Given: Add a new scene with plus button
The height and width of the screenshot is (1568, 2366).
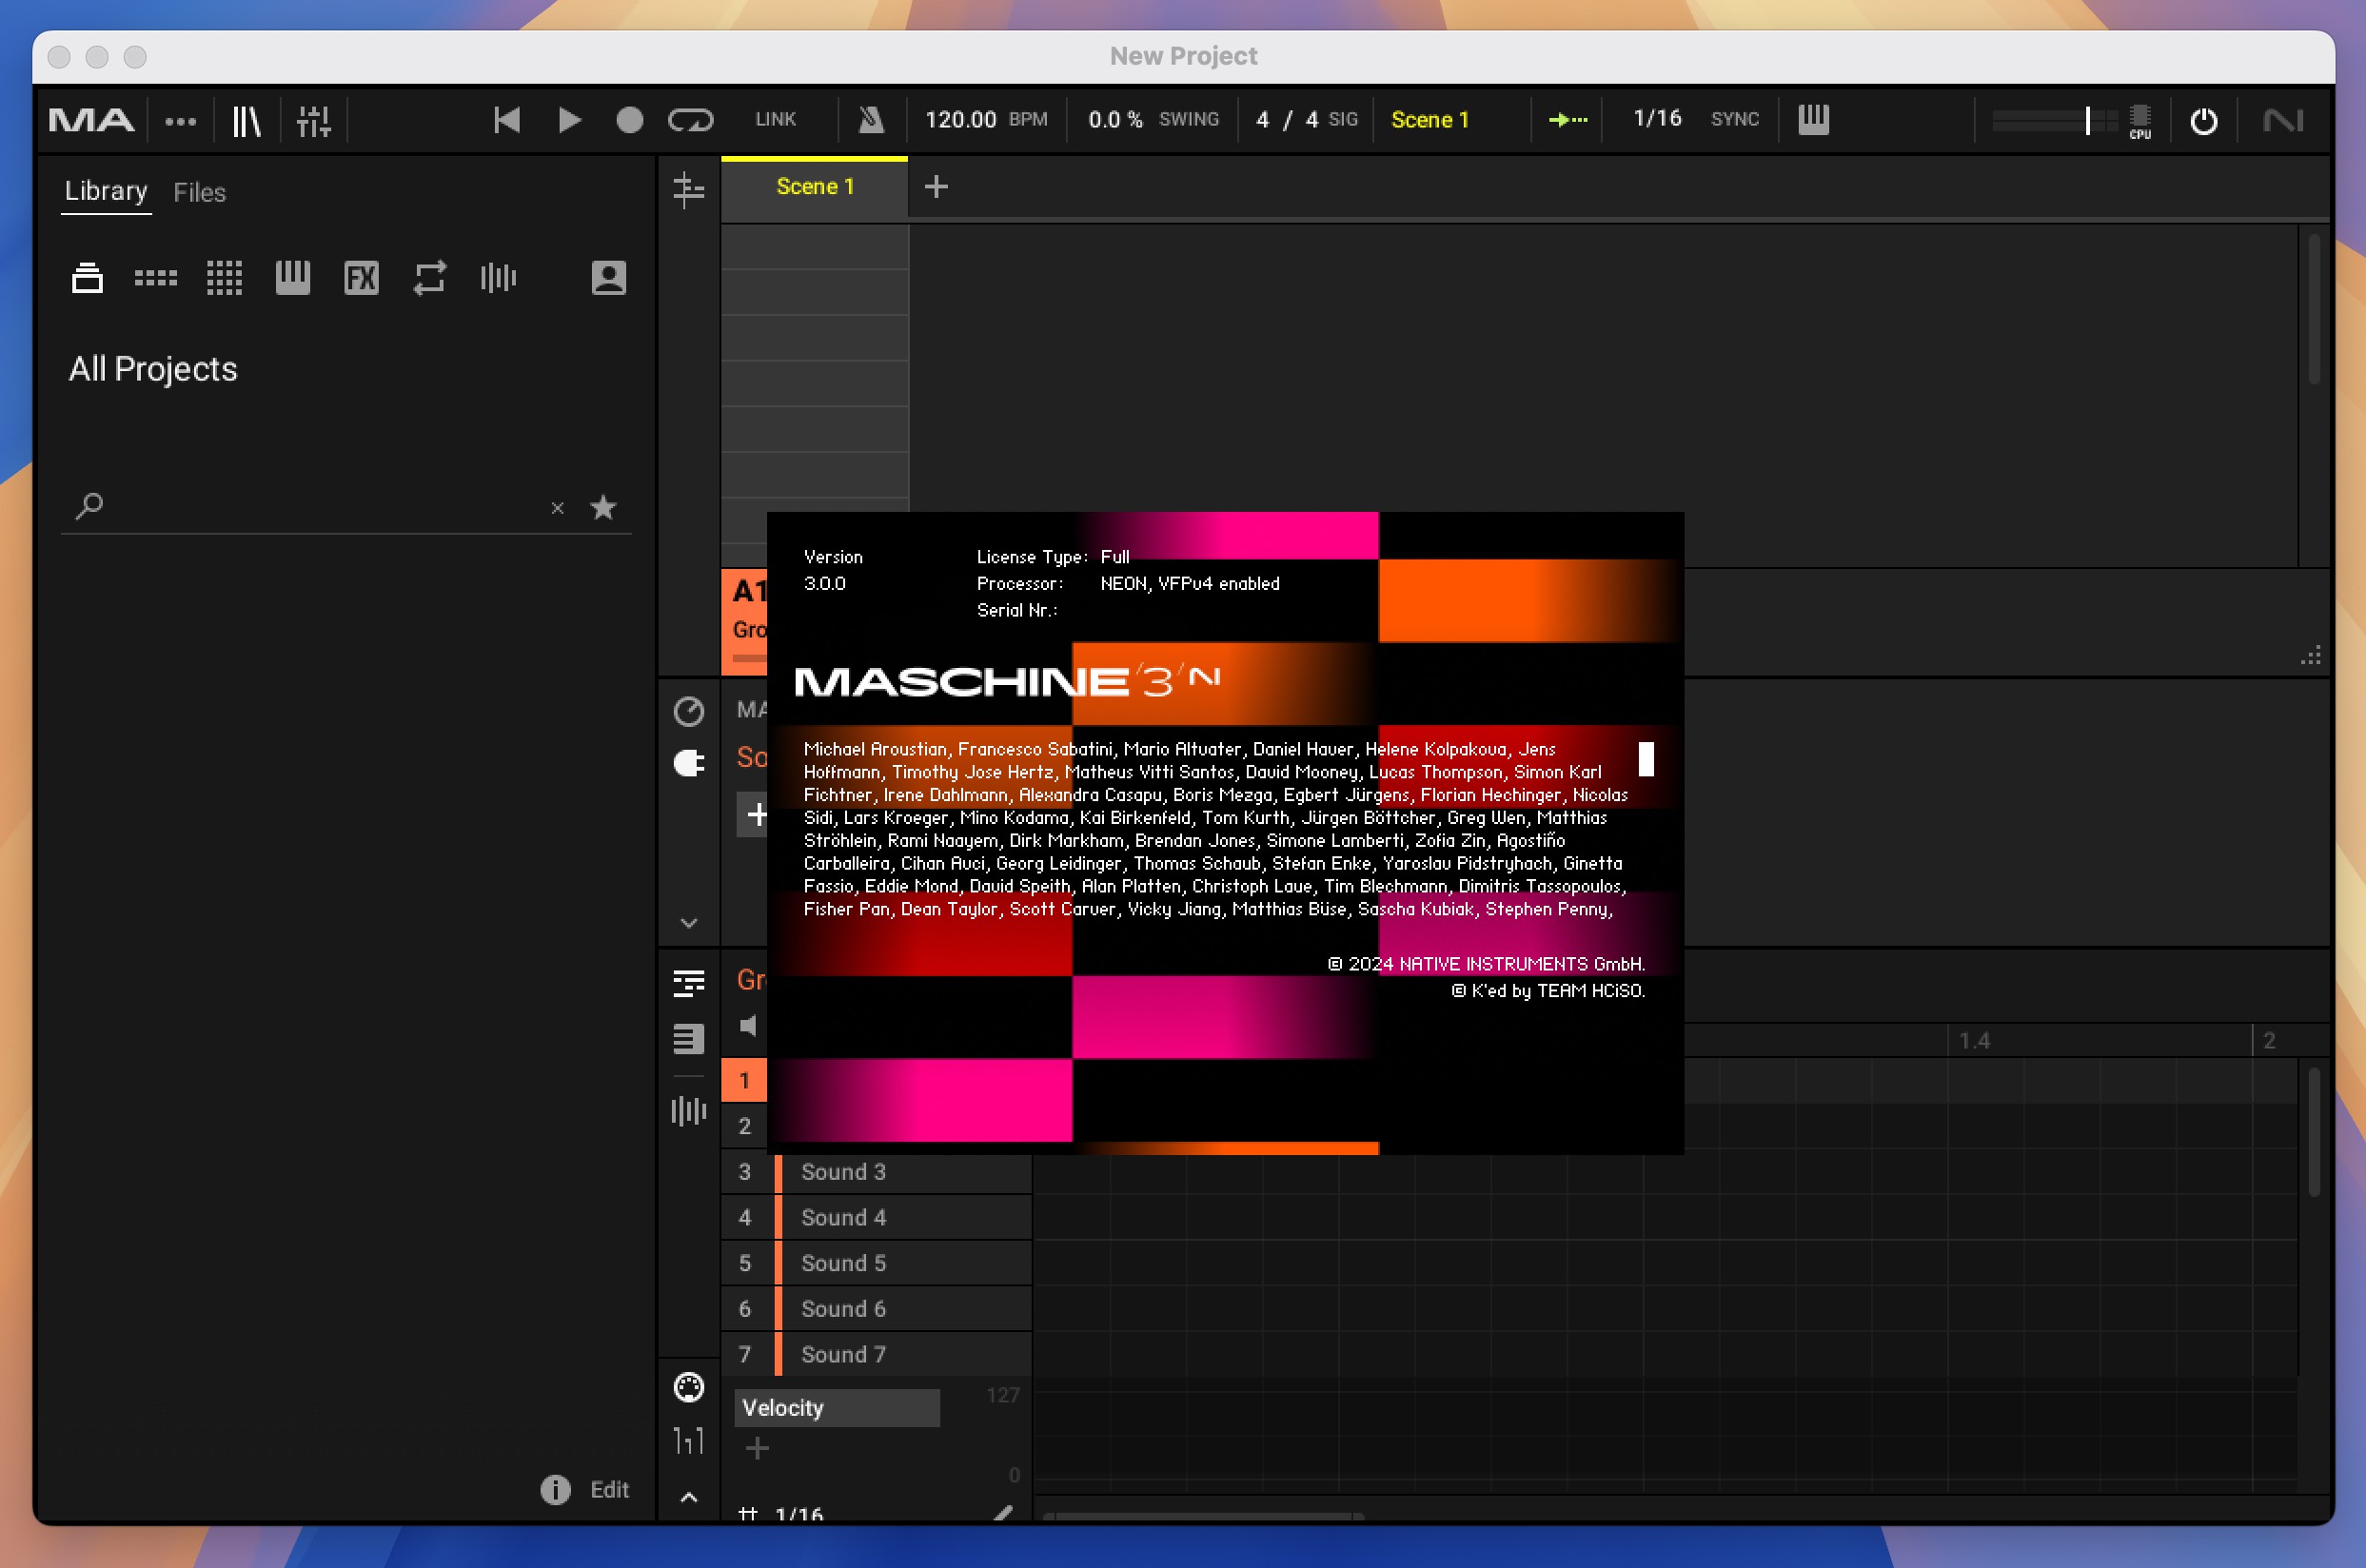Looking at the screenshot, I should click(936, 186).
